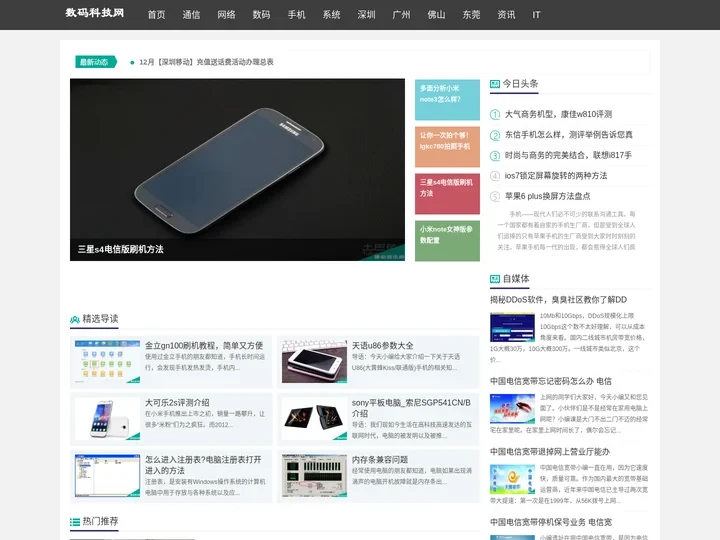This screenshot has height=540, width=720.
Task: Open the 深圳 nav link
Action: pyautogui.click(x=366, y=15)
